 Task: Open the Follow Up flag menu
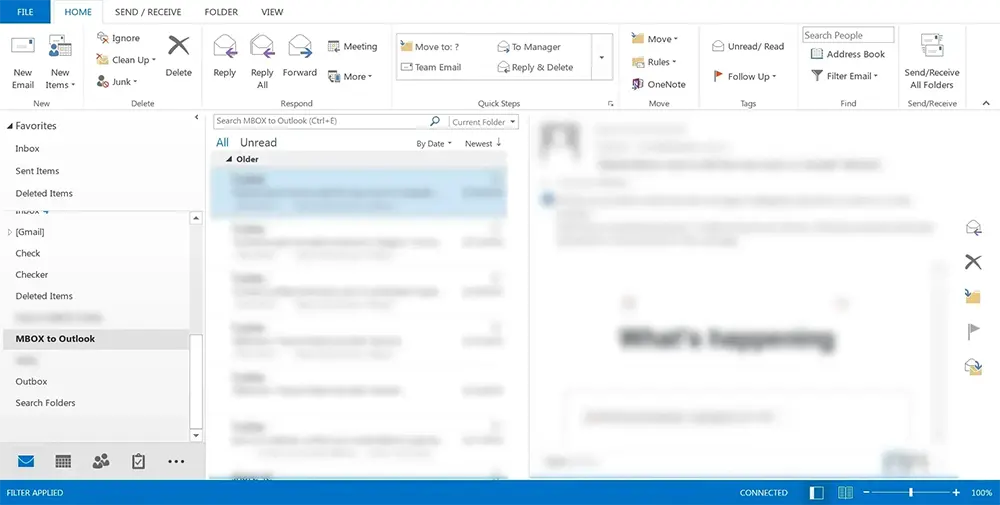tap(744, 77)
